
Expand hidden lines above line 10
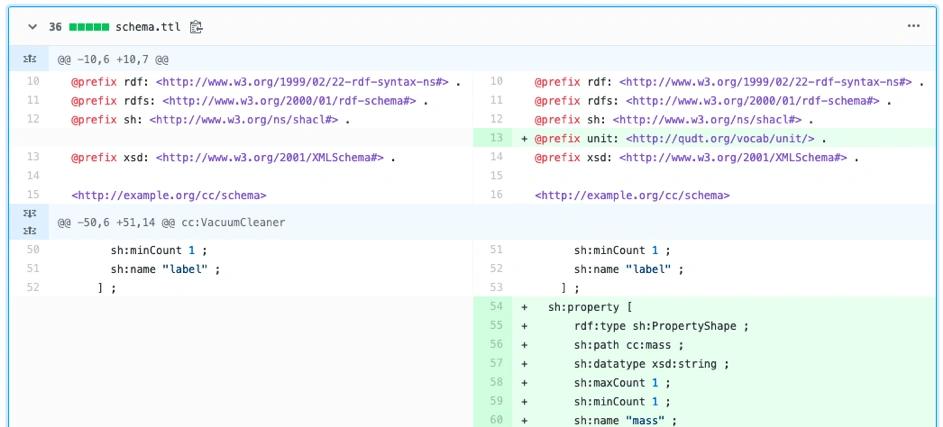29,60
